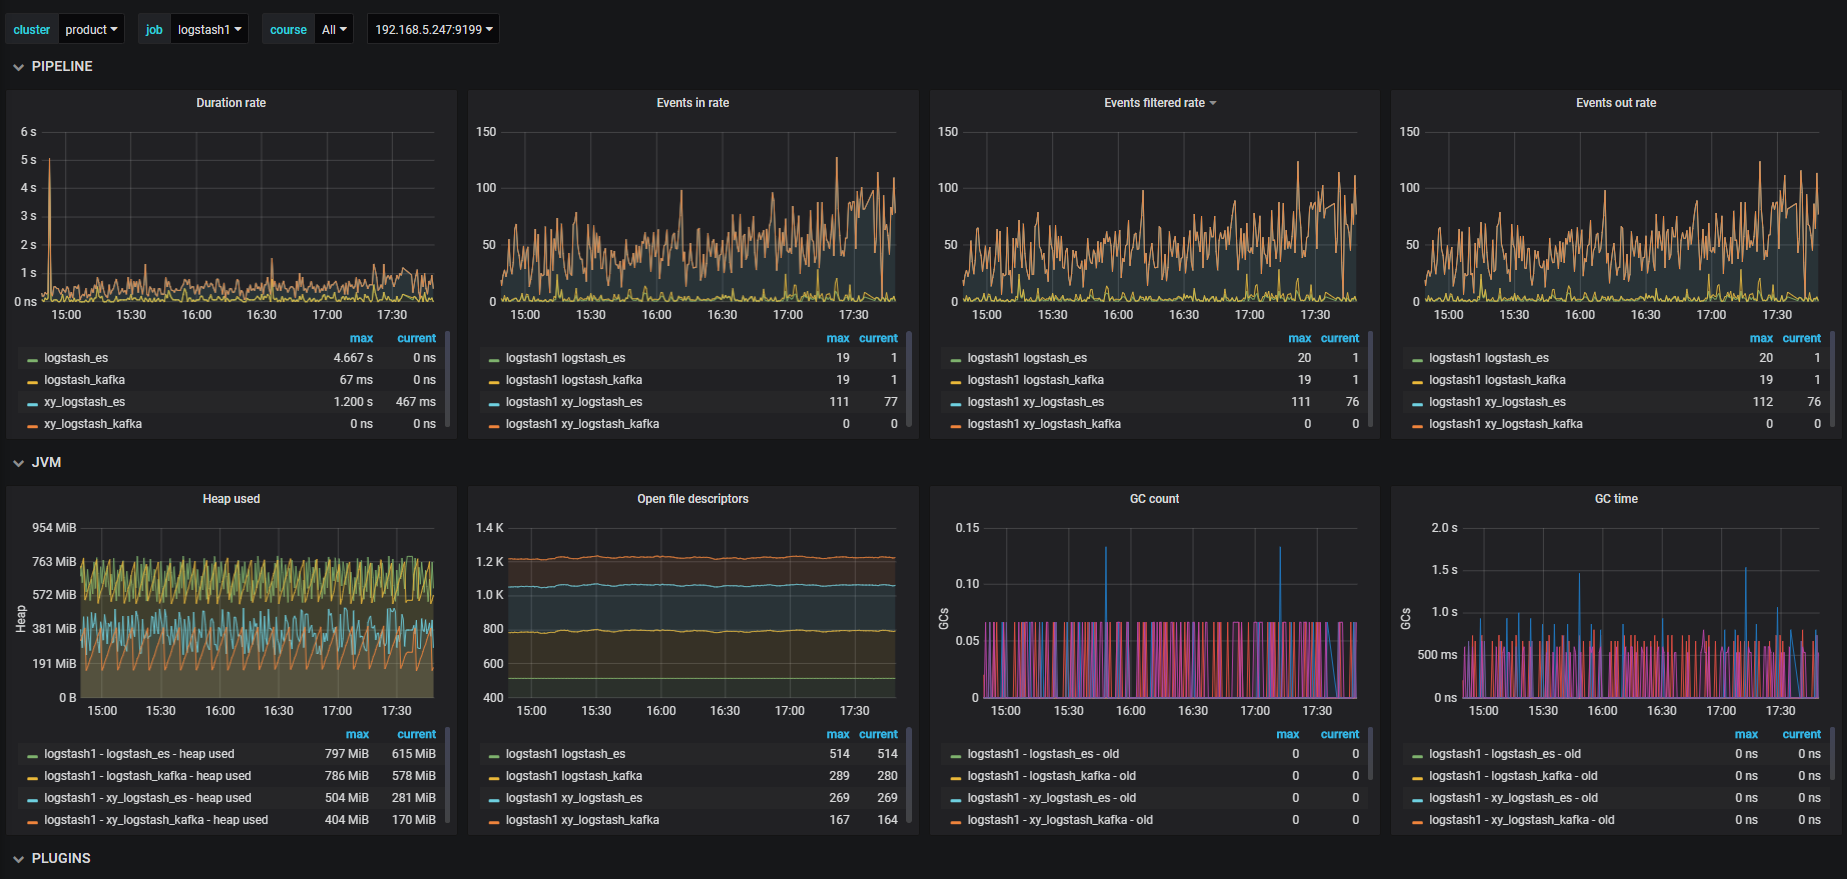Toggle logstash_es series in Duration rate legend

tap(76, 358)
